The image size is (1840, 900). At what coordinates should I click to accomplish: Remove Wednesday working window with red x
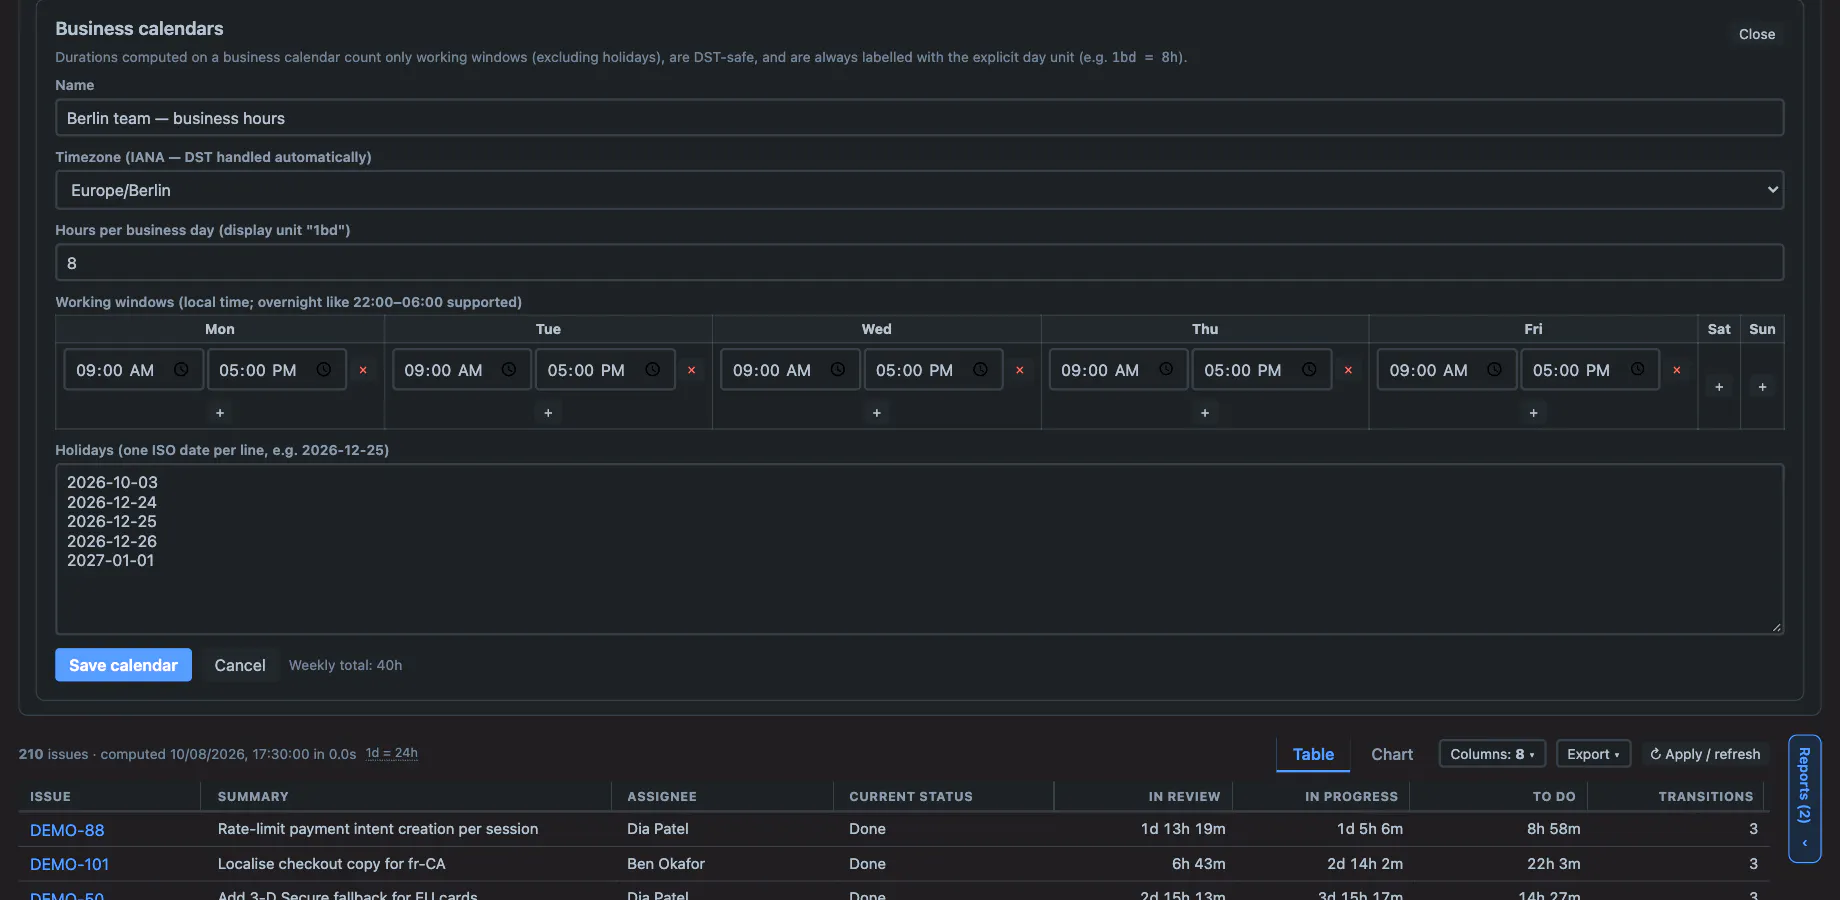click(1020, 370)
